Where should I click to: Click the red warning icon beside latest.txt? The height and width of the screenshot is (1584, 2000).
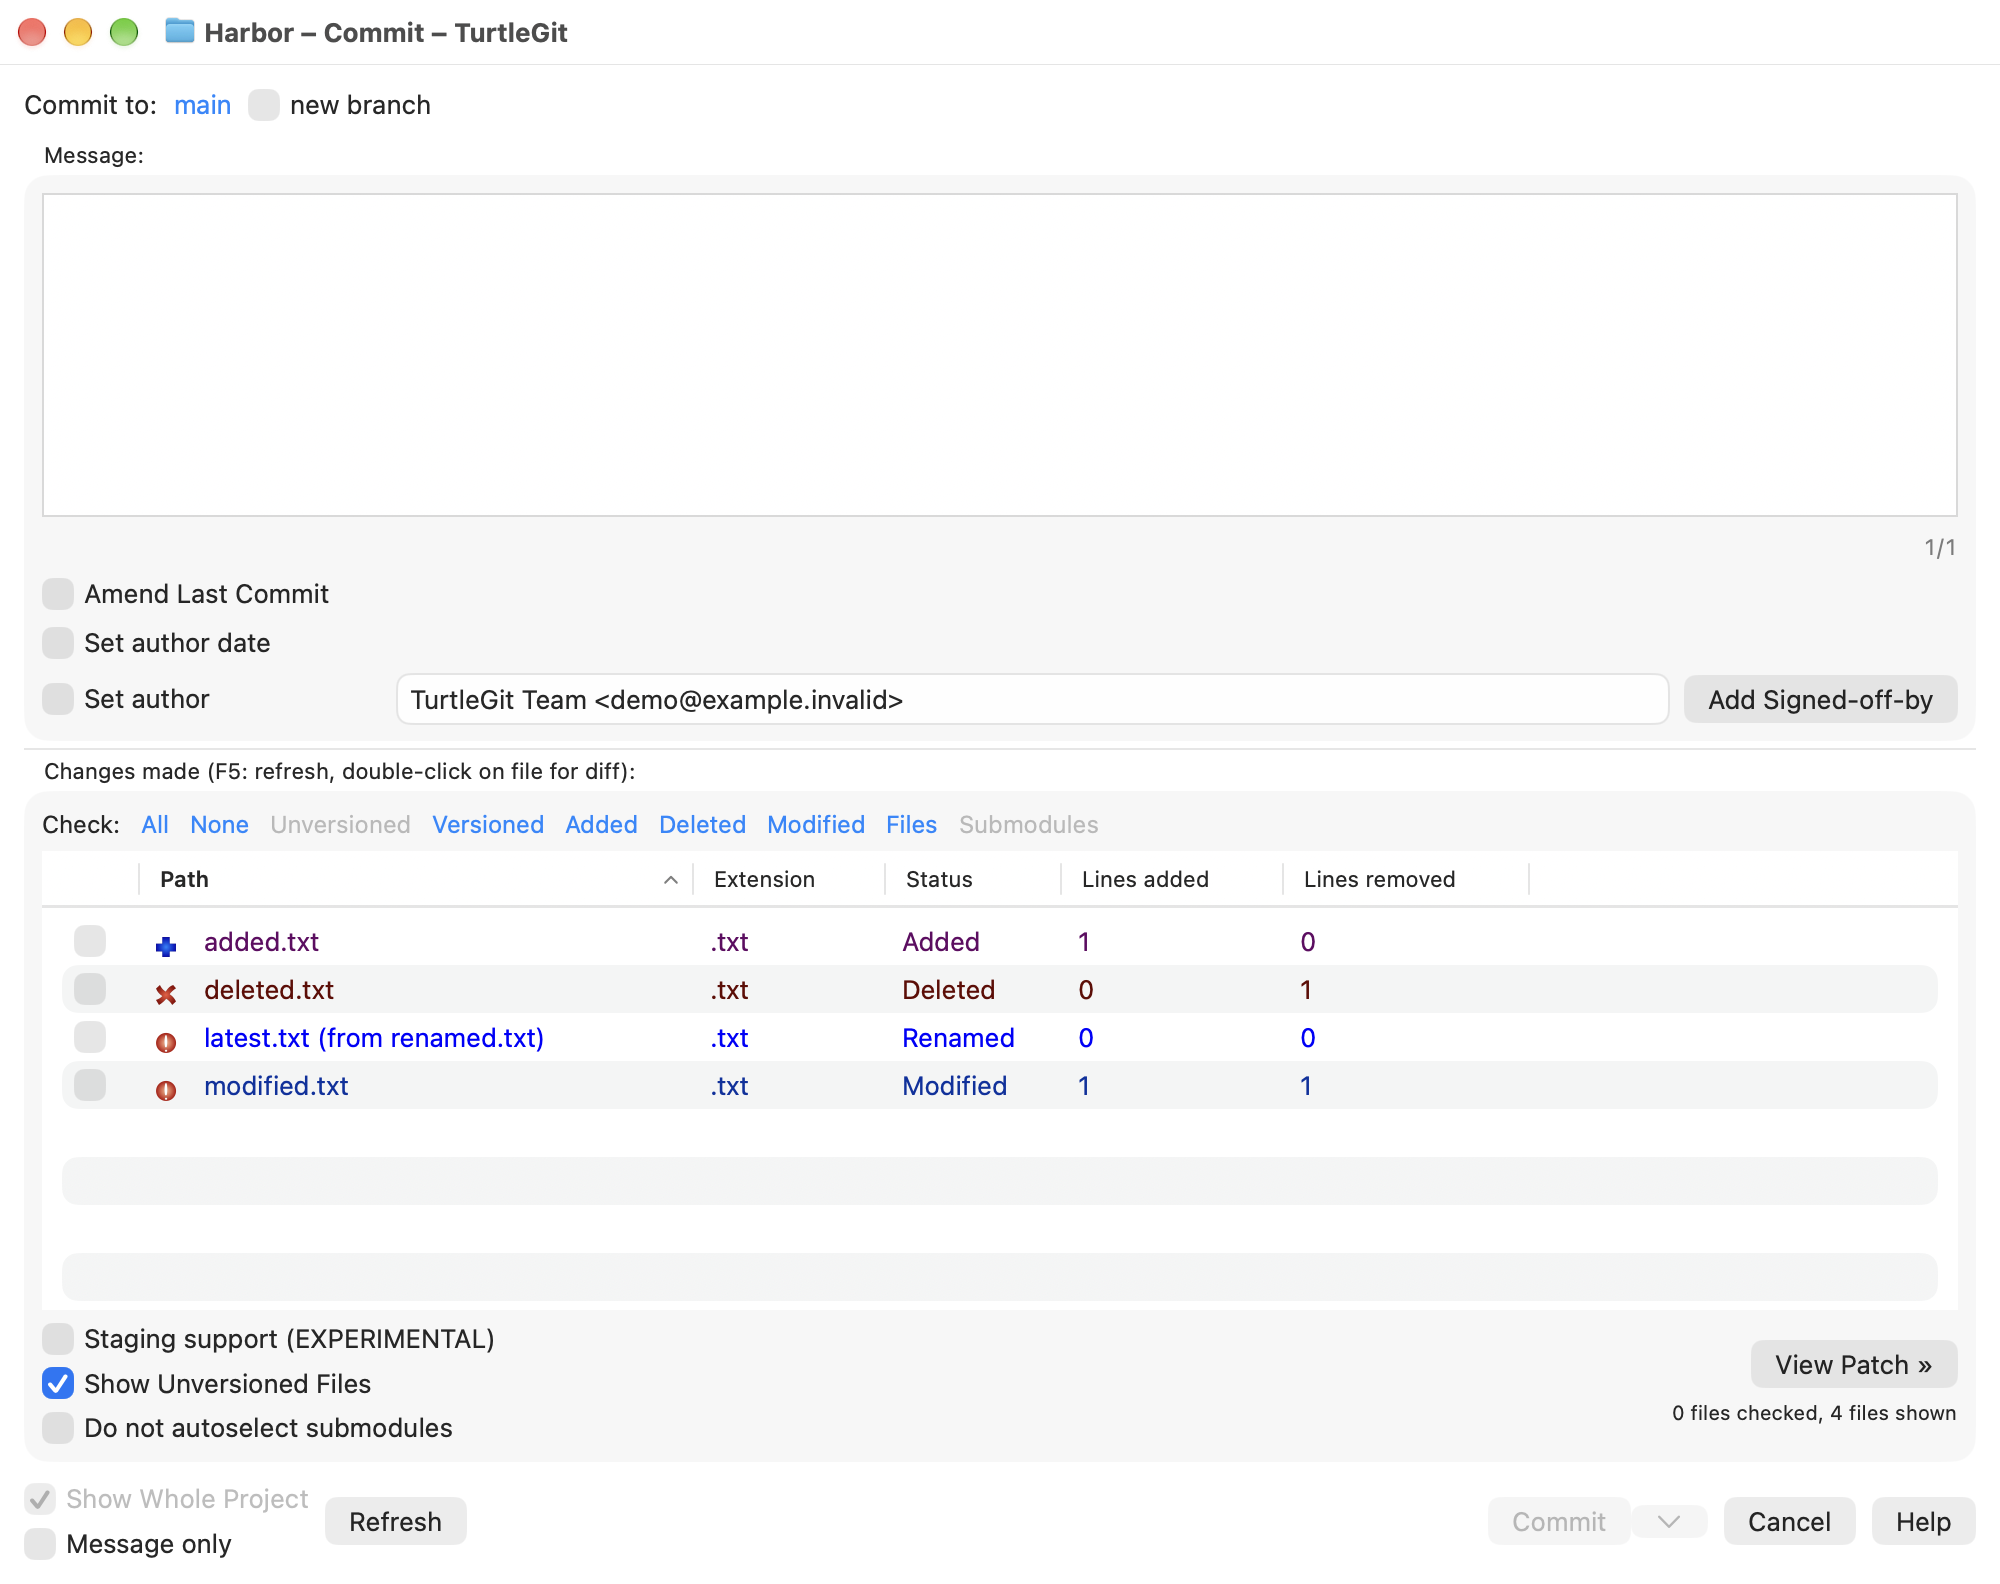[x=166, y=1042]
